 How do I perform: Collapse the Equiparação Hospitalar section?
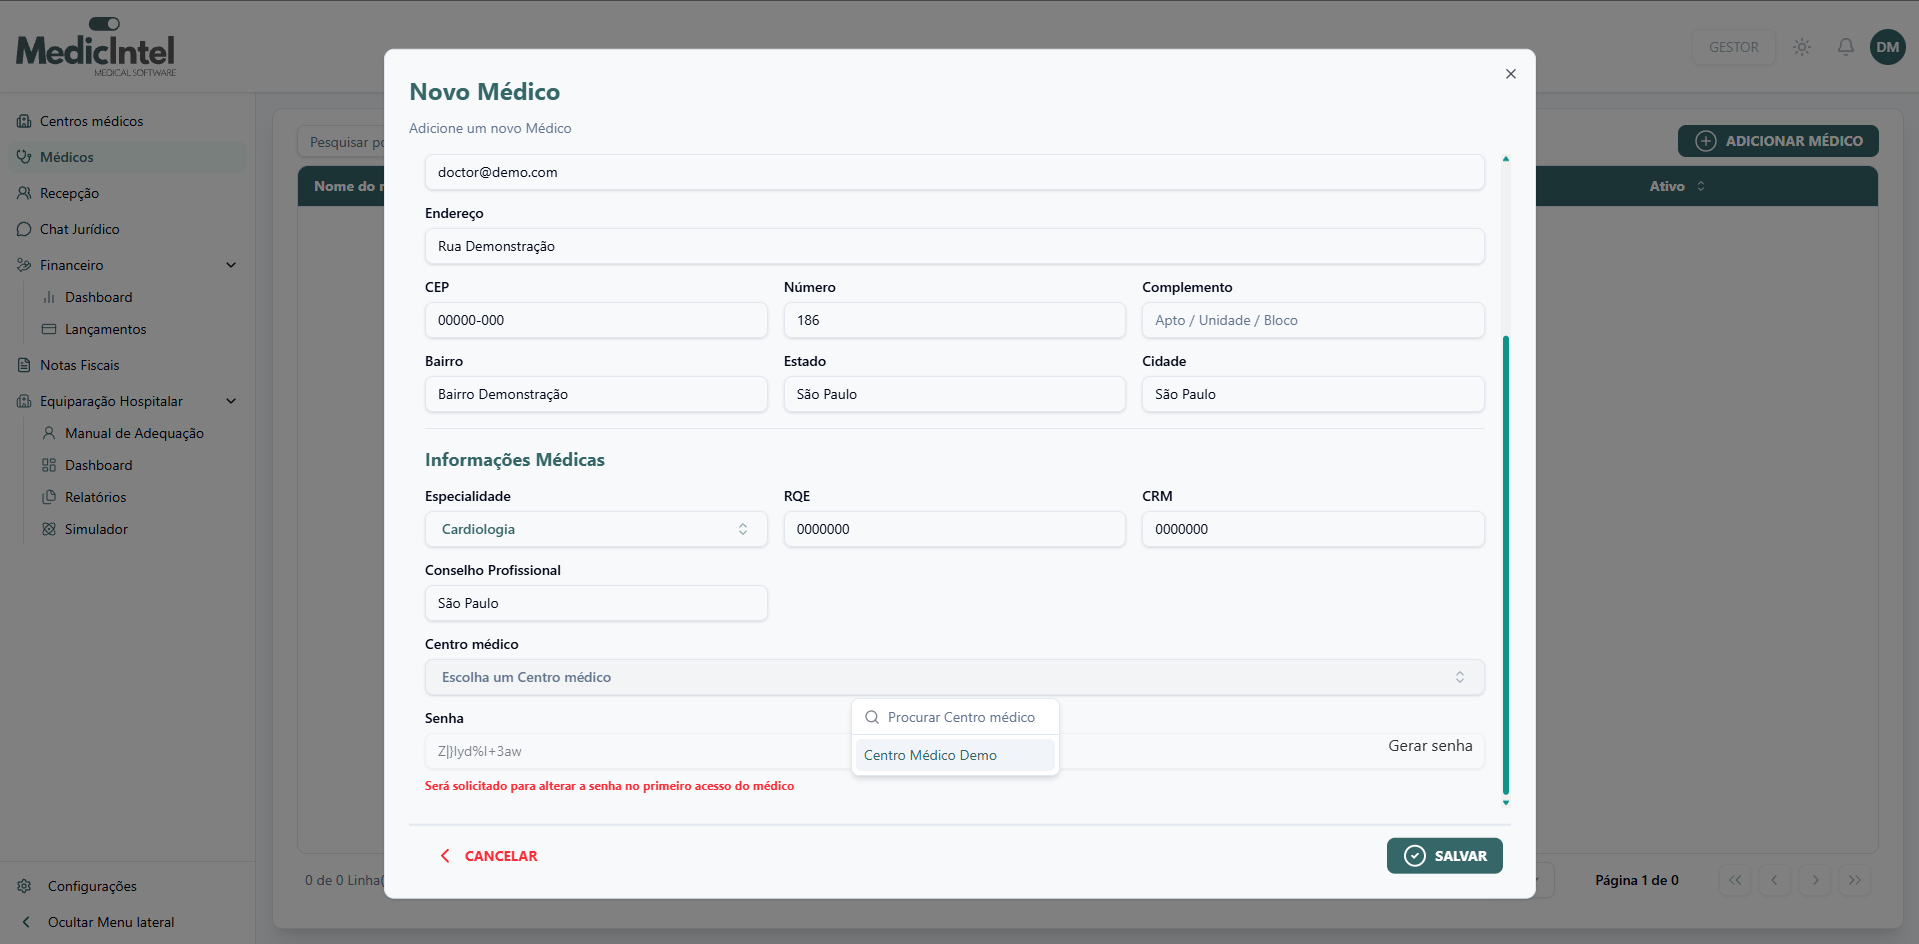pyautogui.click(x=231, y=401)
